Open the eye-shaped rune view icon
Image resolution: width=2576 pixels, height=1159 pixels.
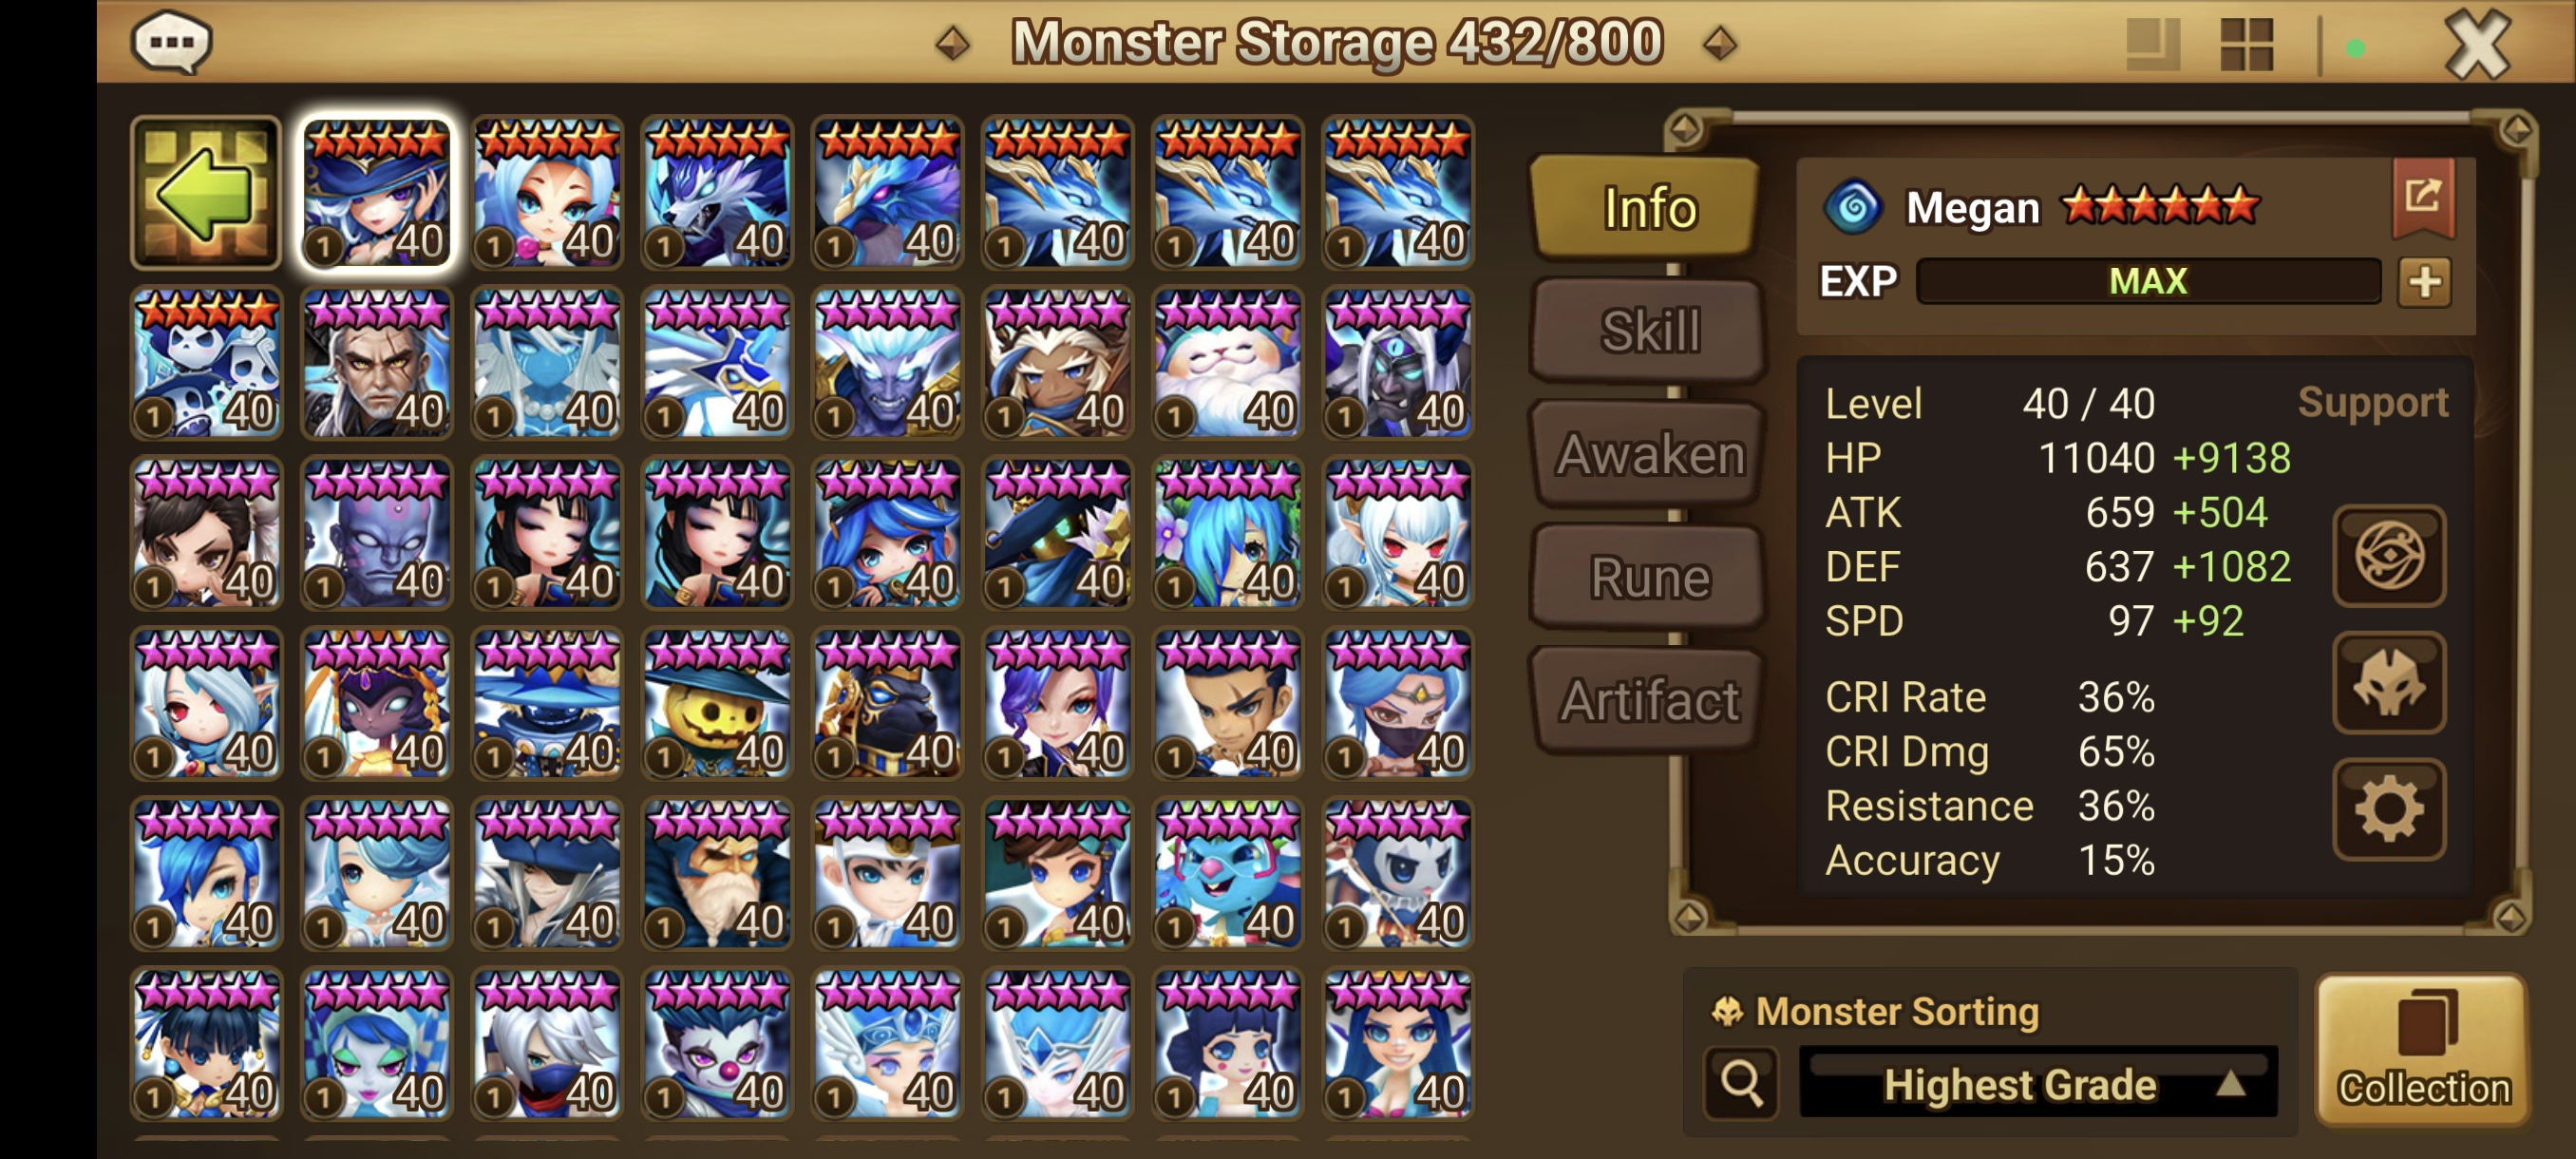(2388, 556)
